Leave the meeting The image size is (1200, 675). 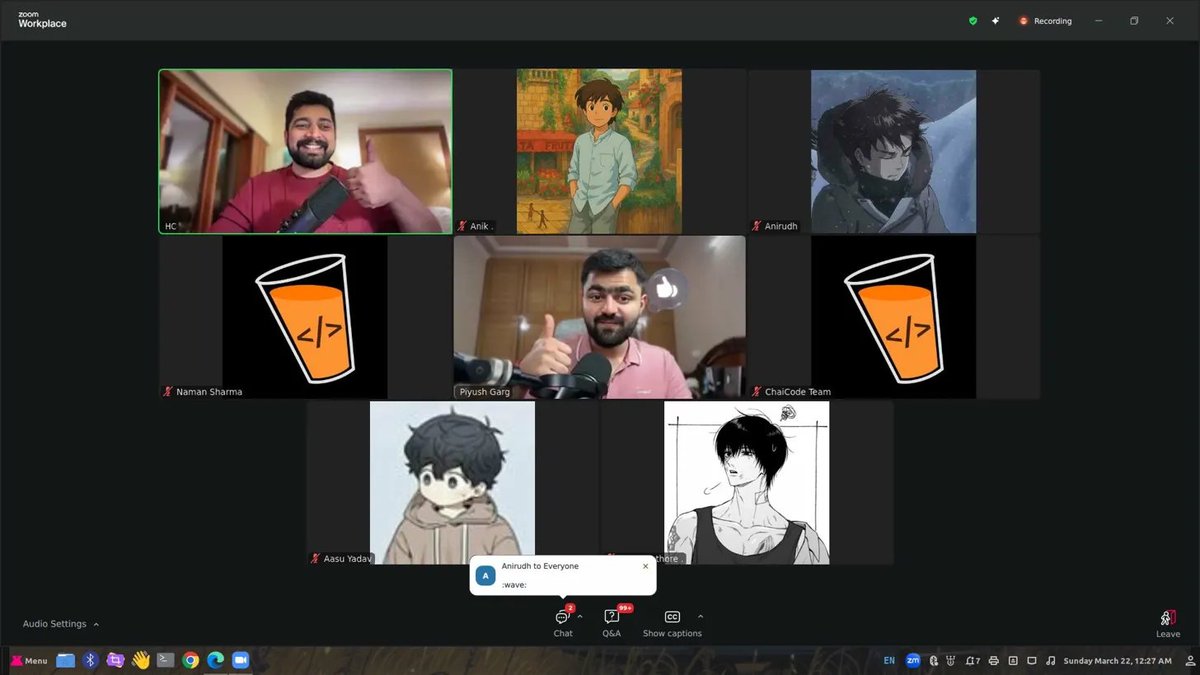click(x=1168, y=624)
